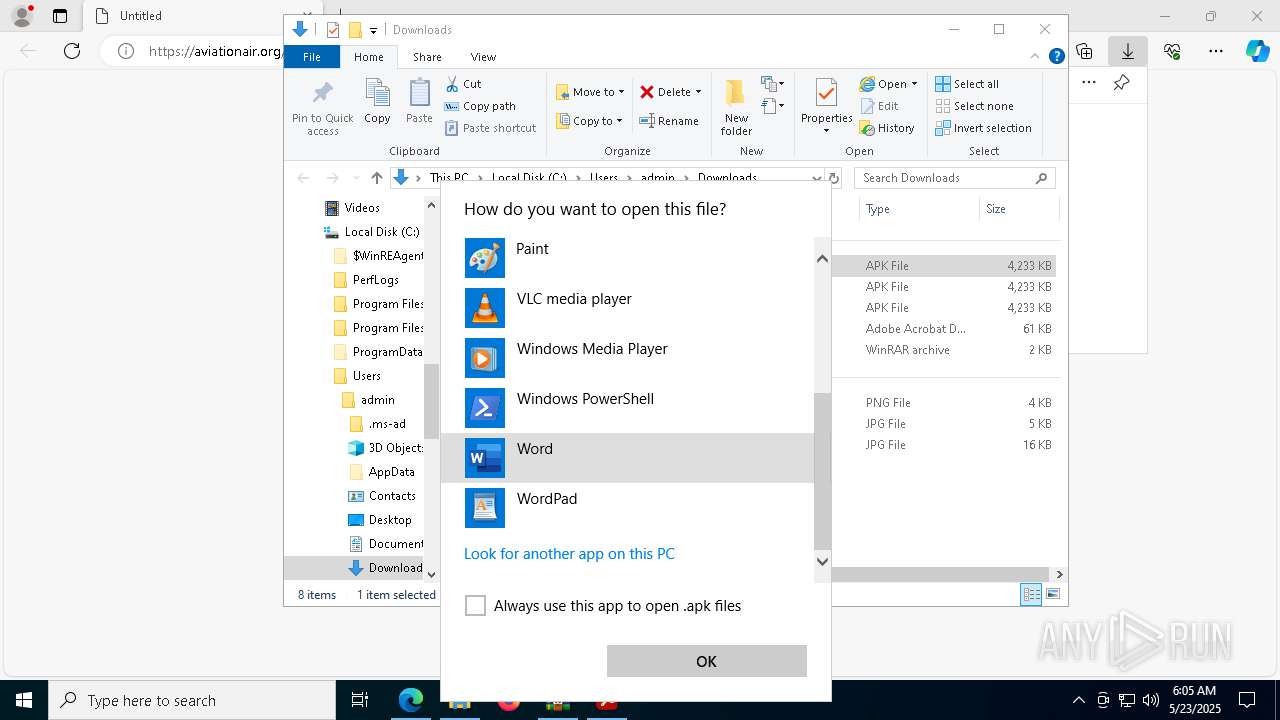
Task: Switch to View ribbon tab
Action: click(x=483, y=57)
